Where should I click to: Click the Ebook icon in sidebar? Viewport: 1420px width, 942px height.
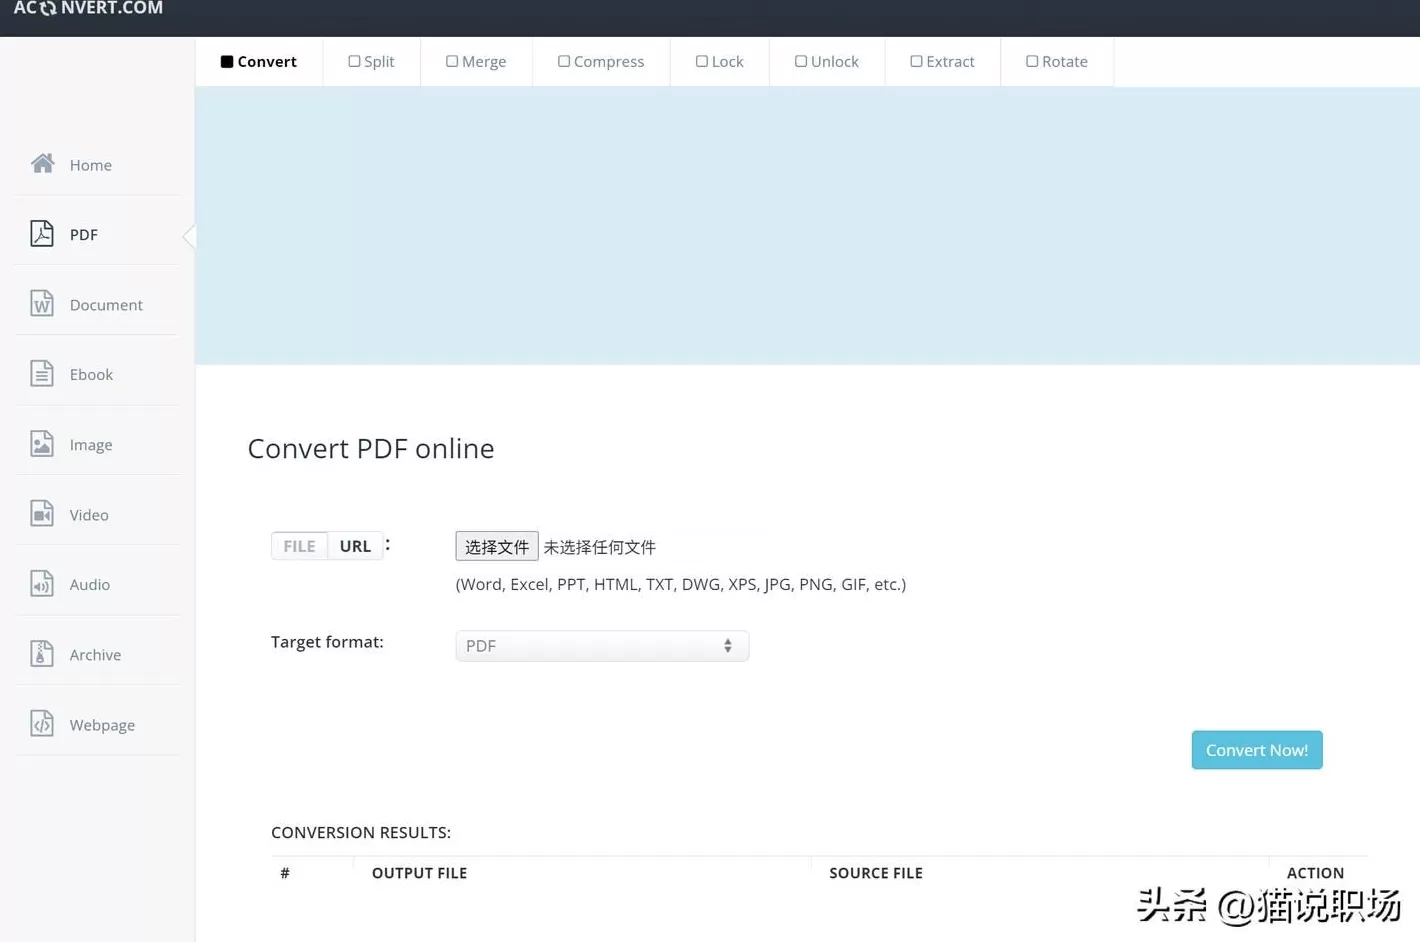42,373
